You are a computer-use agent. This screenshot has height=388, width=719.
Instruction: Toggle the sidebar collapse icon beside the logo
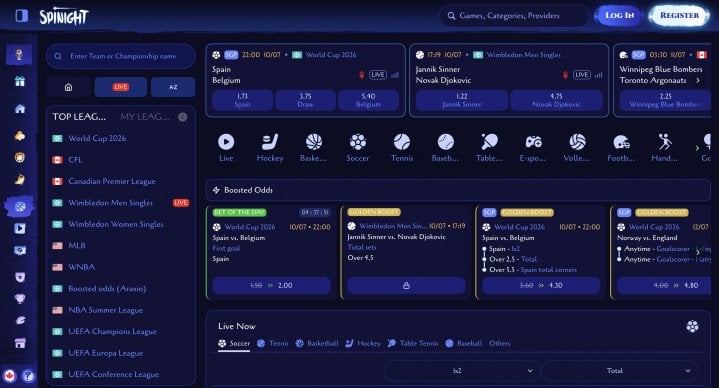pyautogui.click(x=21, y=16)
